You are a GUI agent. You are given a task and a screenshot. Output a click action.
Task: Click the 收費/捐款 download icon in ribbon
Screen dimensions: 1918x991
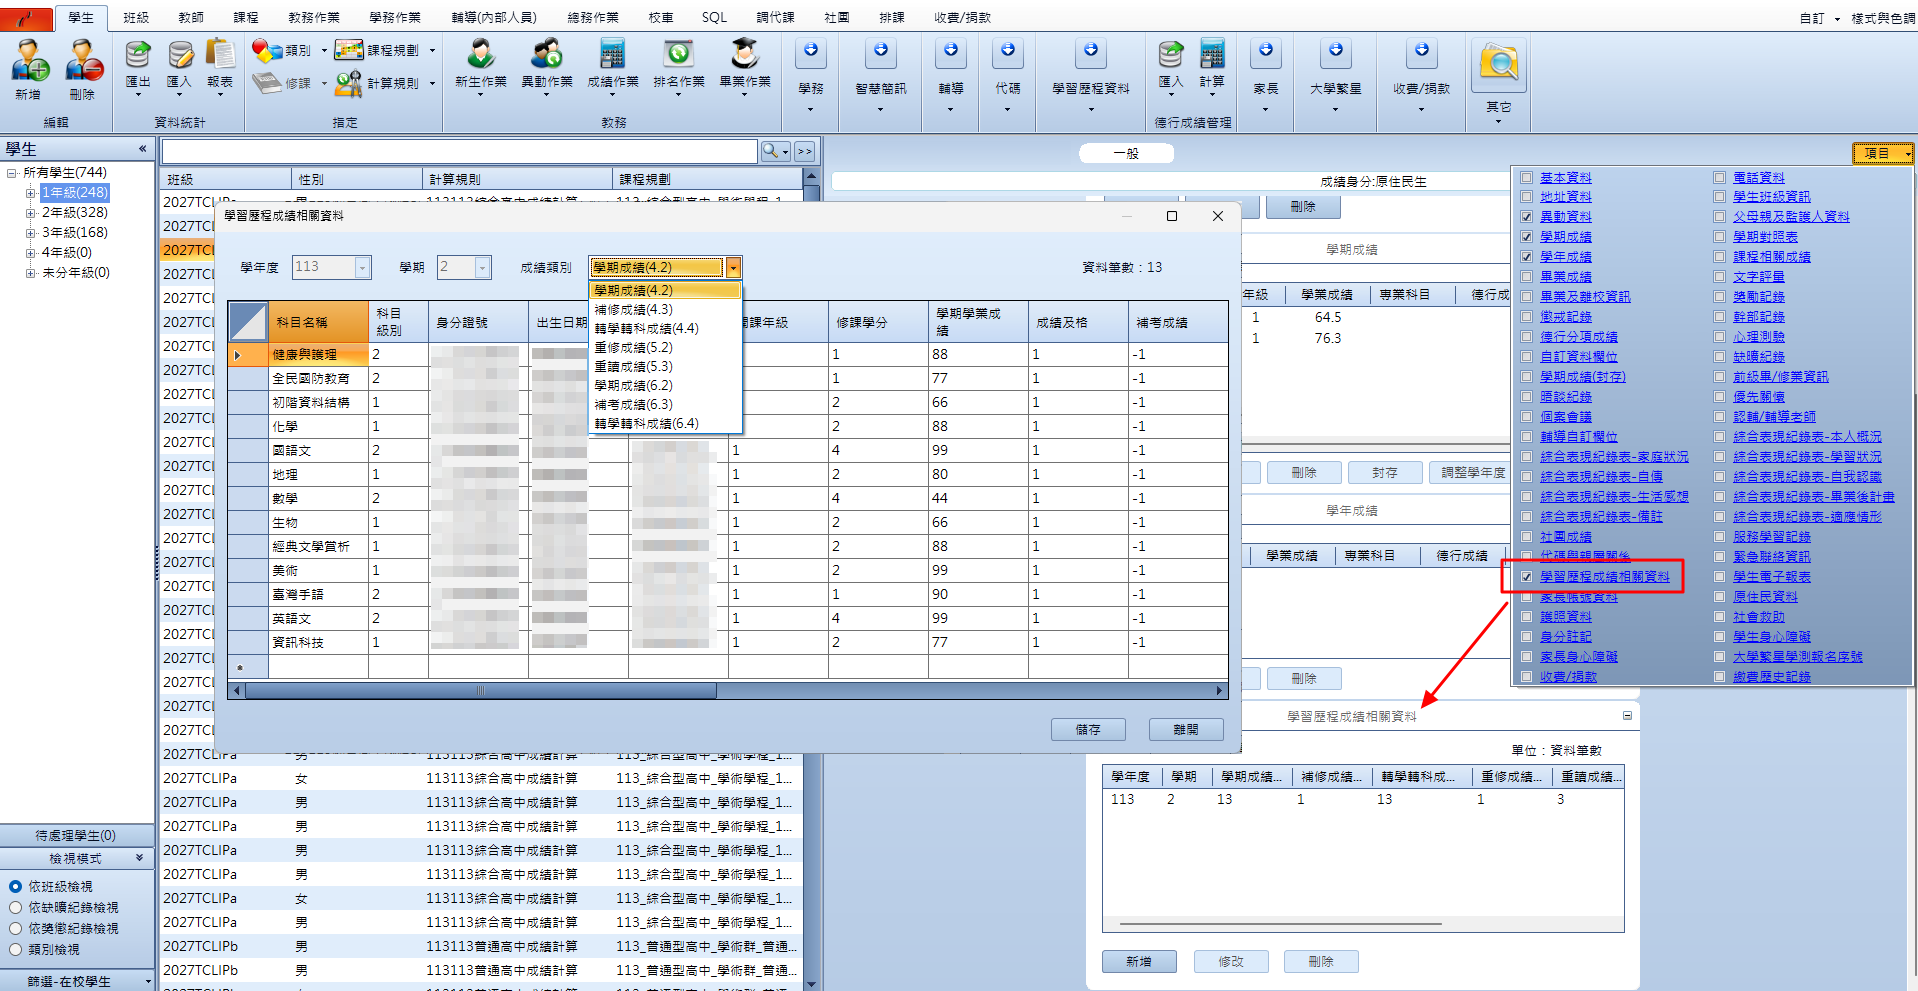[x=1422, y=52]
